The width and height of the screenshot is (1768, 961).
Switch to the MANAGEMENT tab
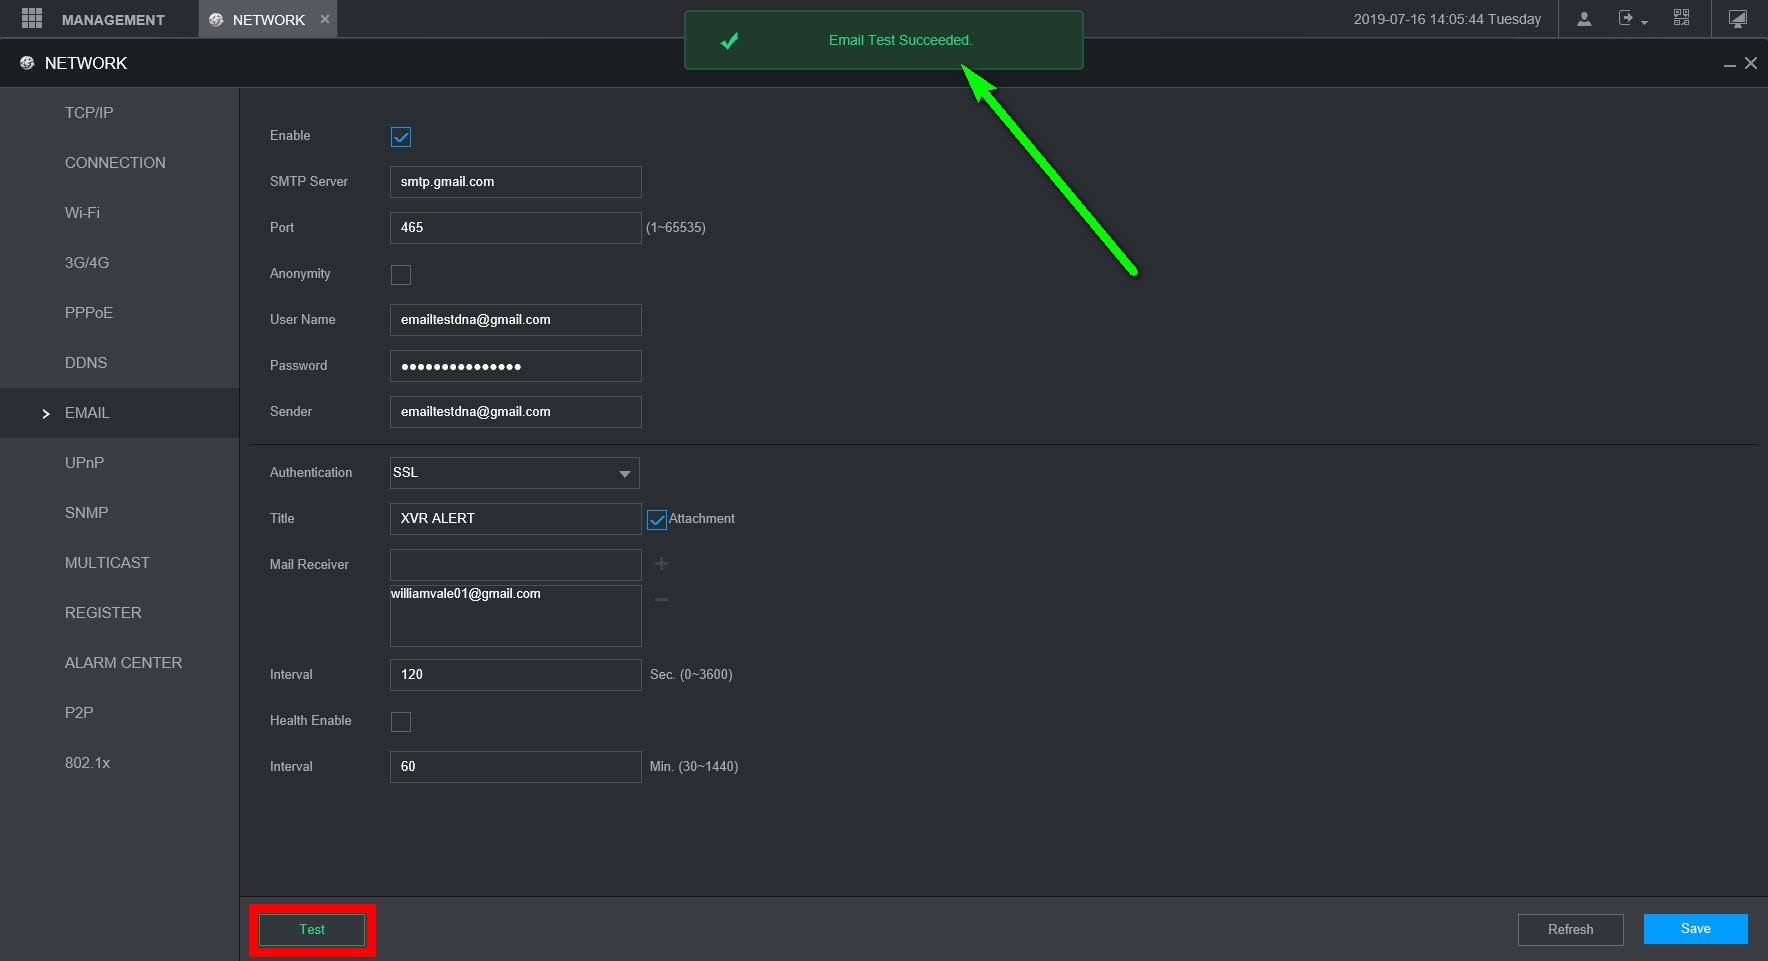tap(112, 19)
